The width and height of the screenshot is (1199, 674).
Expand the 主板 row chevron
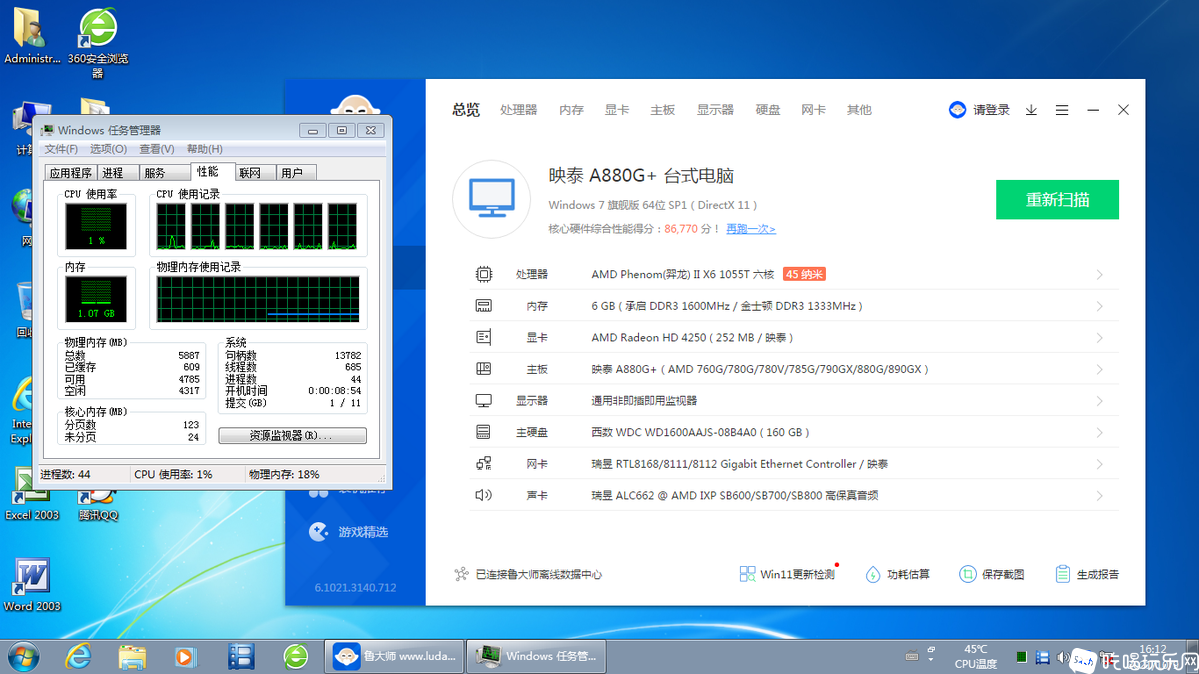1100,370
